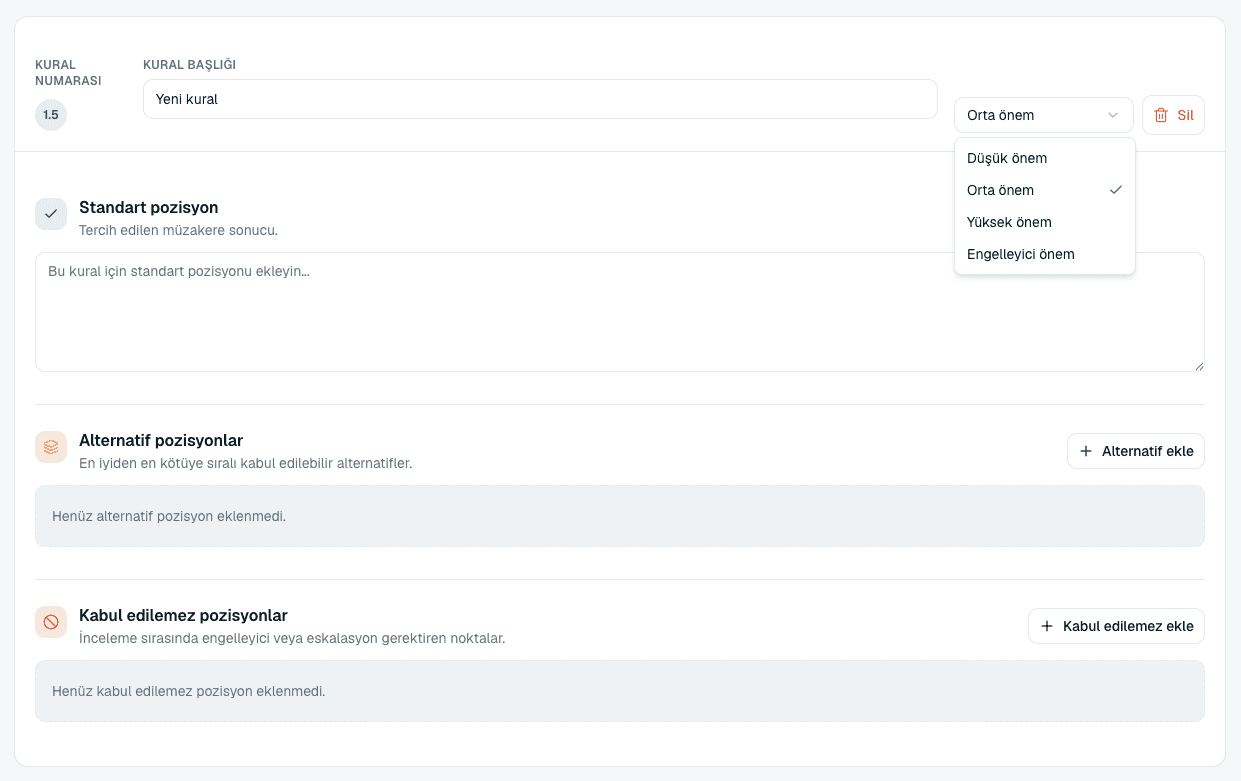Focus the Kural başlığı field containing Yeni kural
This screenshot has width=1241, height=781.
[540, 99]
